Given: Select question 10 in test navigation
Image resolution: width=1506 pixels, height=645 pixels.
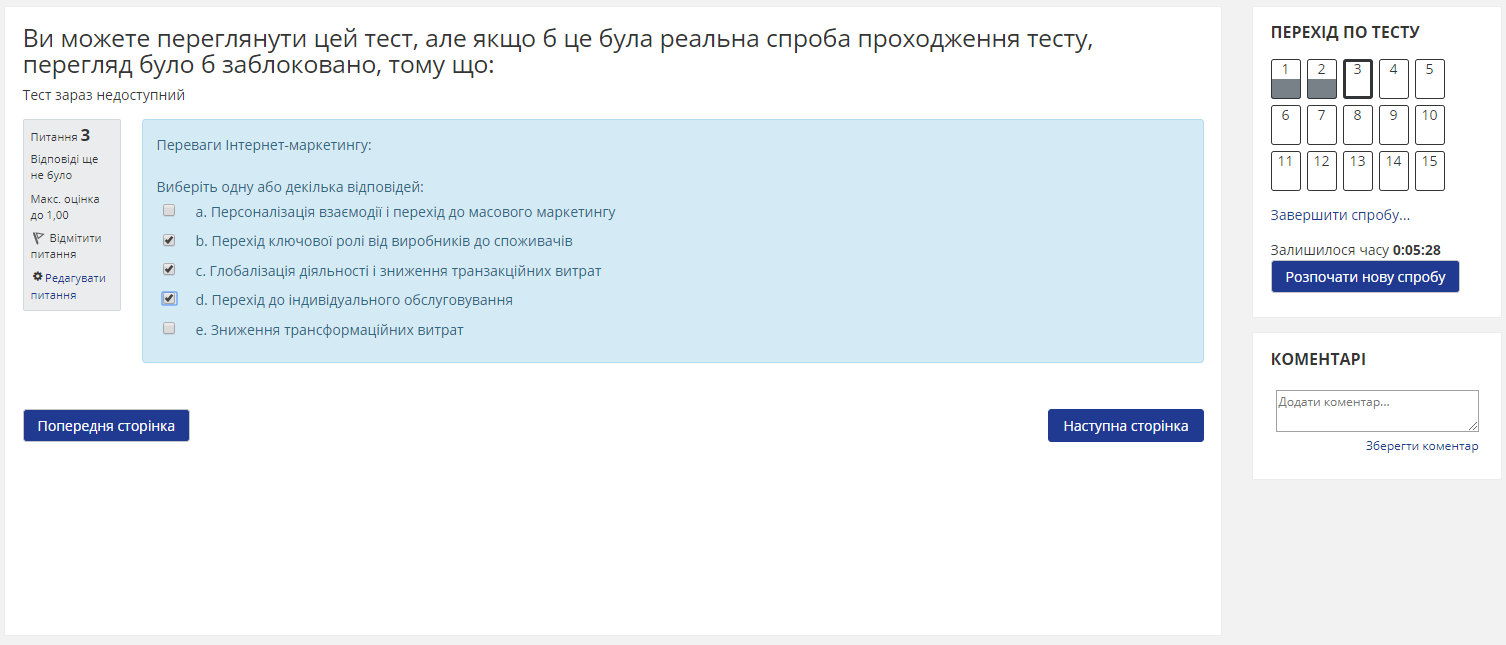Looking at the screenshot, I should point(1429,125).
